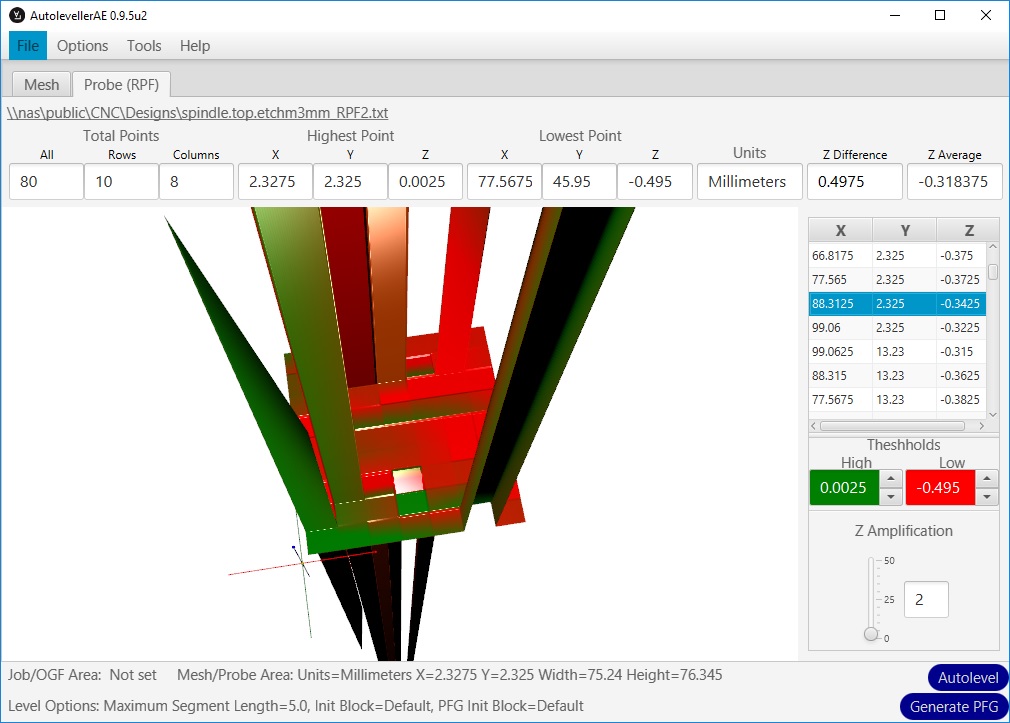Decrease the Low threshold with down arrow
The width and height of the screenshot is (1010, 723).
(987, 497)
